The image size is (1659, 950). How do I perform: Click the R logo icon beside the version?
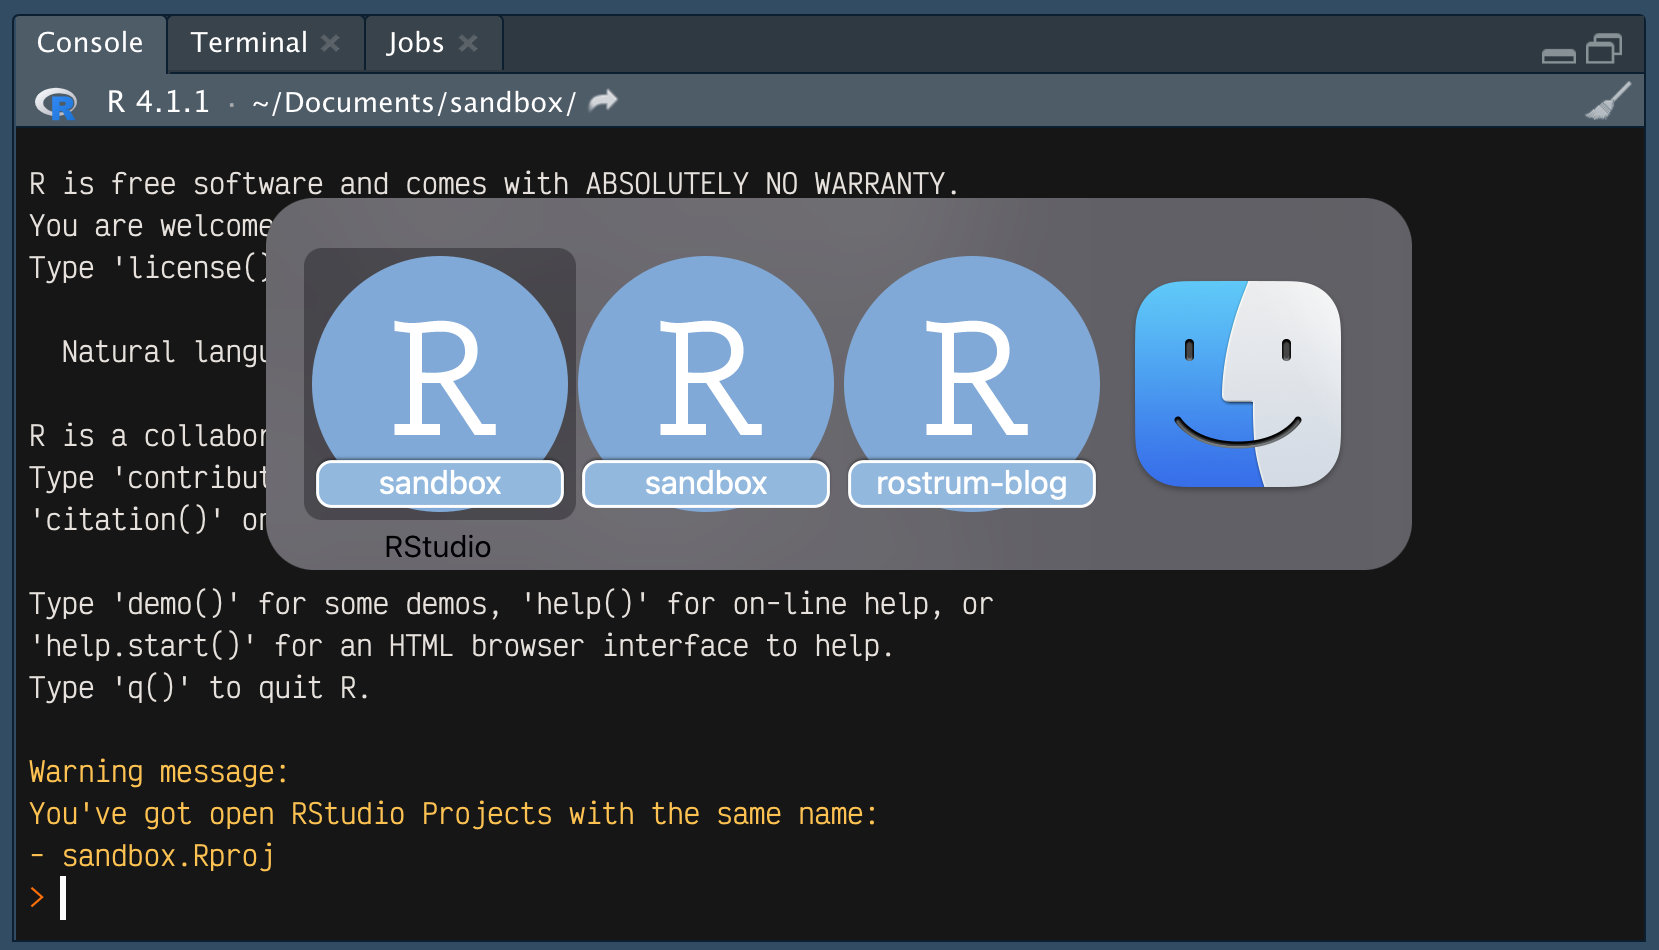(55, 101)
